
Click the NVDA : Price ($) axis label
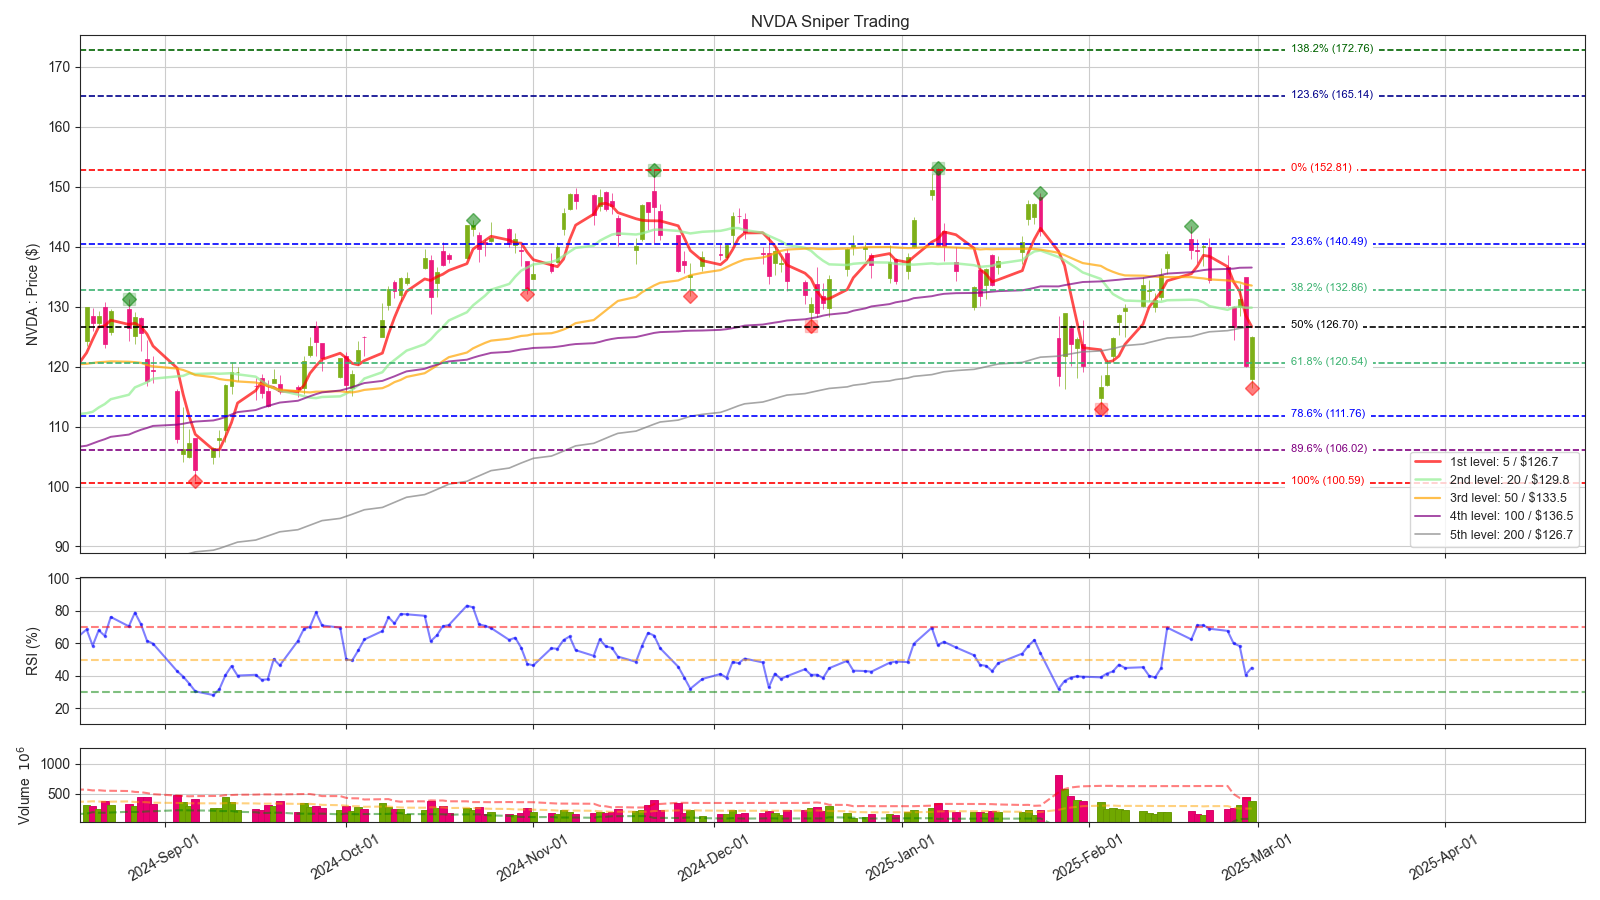[x=32, y=295]
